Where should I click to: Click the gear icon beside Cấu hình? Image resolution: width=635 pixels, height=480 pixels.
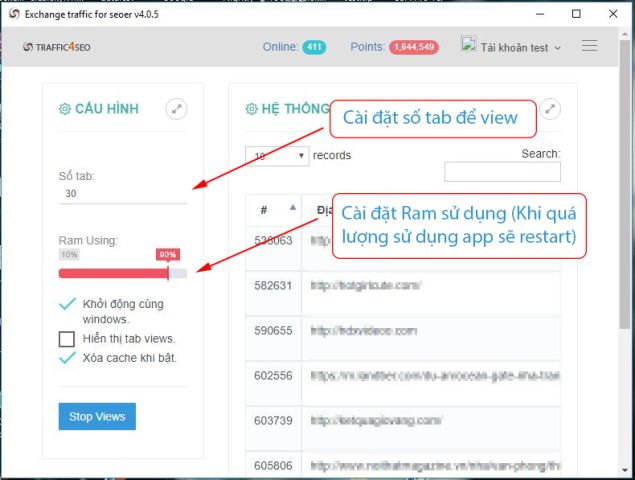coord(65,109)
